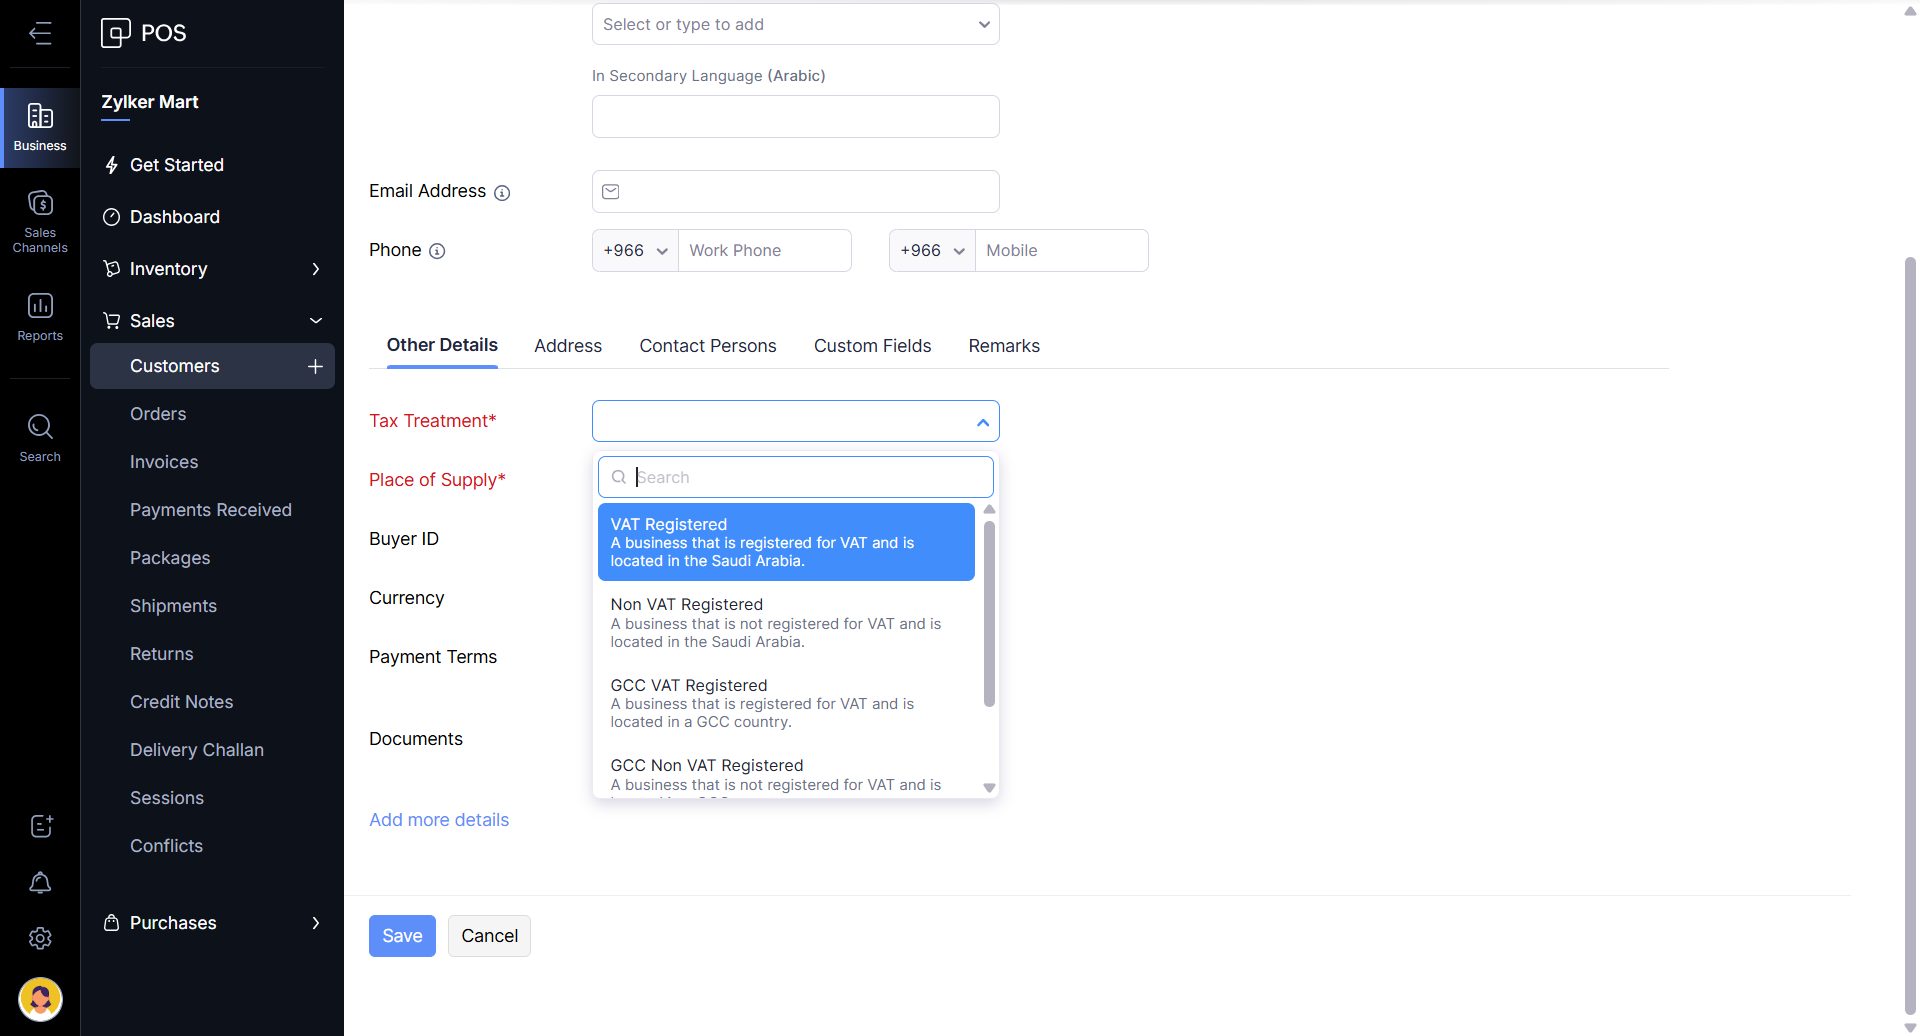
Task: Collapse the sidebar with the top-left arrow icon
Action: click(40, 33)
